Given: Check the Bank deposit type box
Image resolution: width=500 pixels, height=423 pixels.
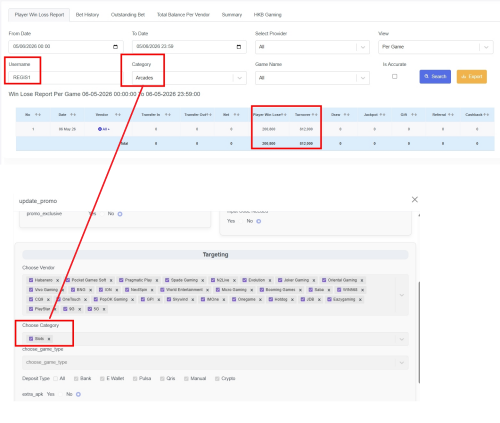Looking at the screenshot, I should [x=76, y=379].
